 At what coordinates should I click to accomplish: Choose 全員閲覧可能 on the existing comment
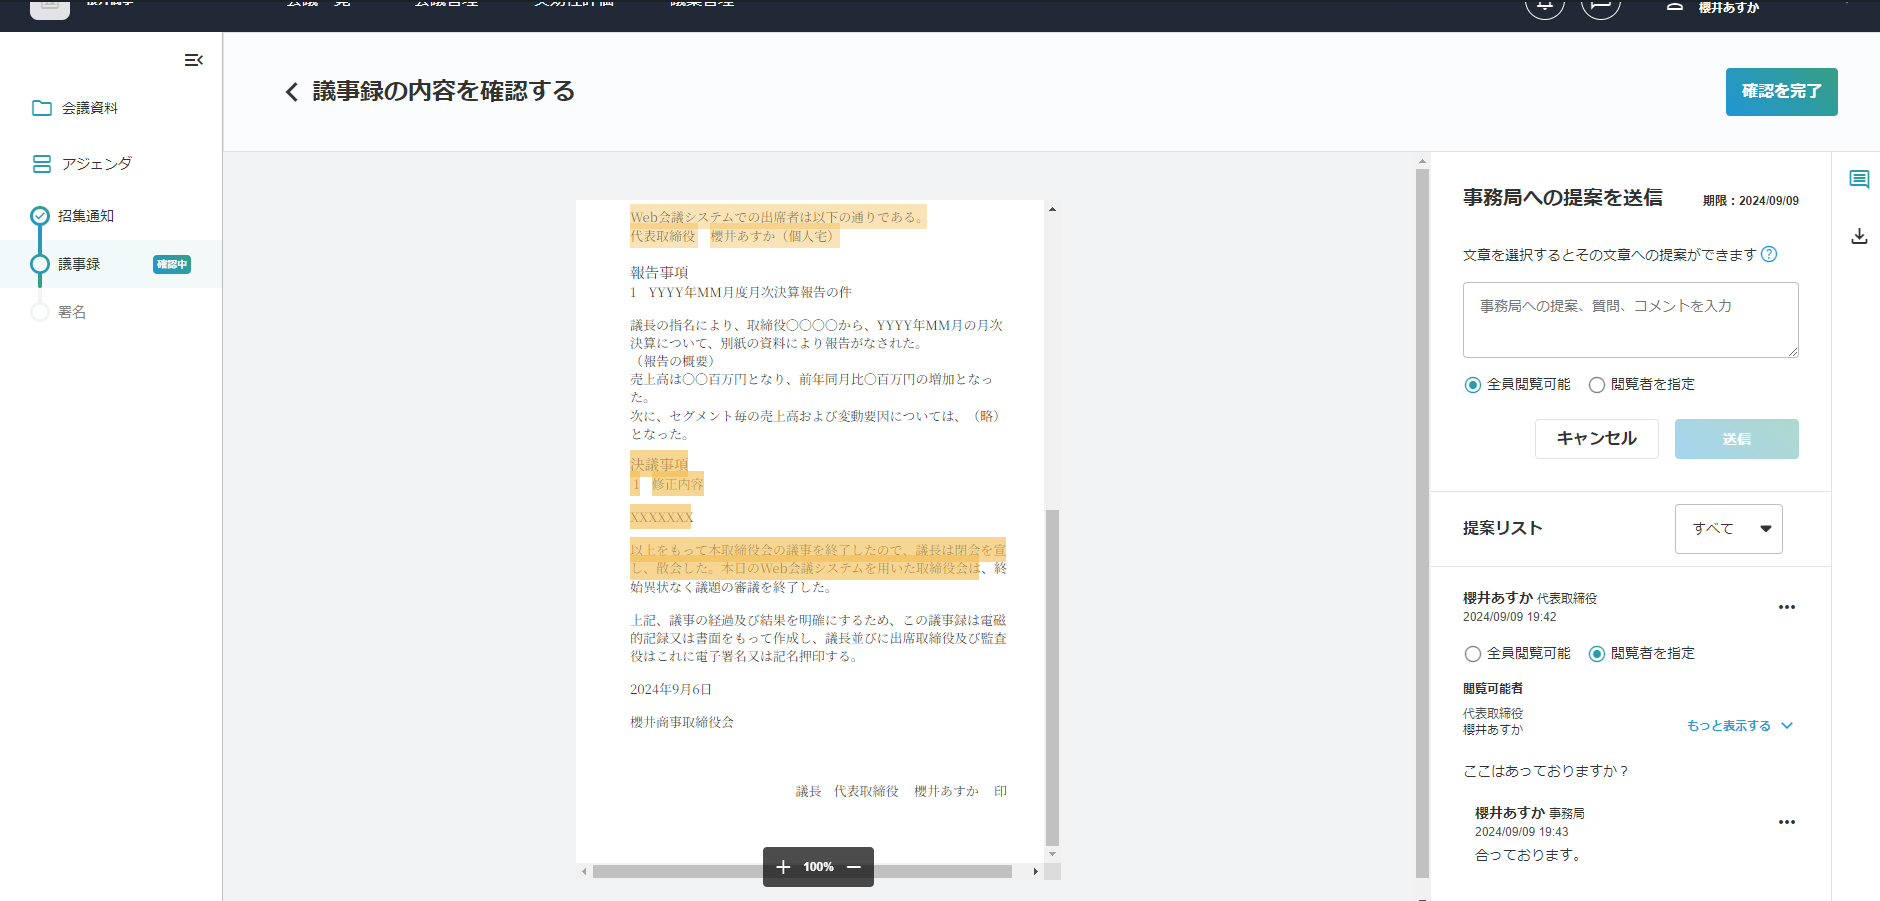coord(1473,654)
